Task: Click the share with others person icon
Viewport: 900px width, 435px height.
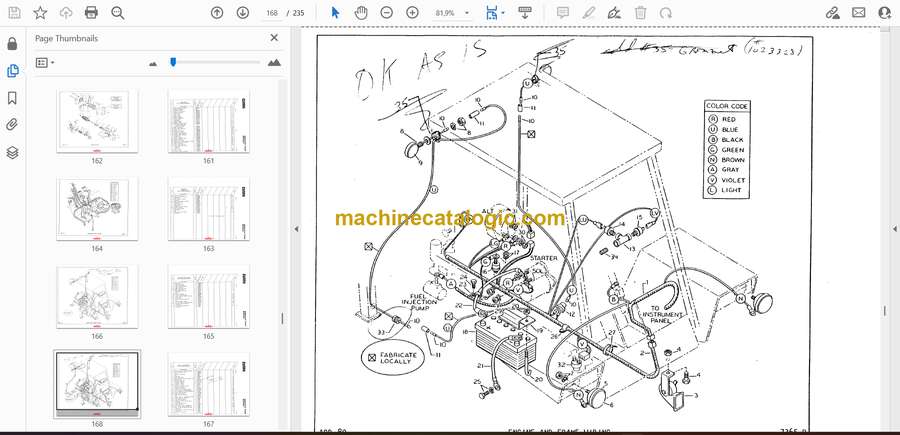Action: (x=885, y=13)
